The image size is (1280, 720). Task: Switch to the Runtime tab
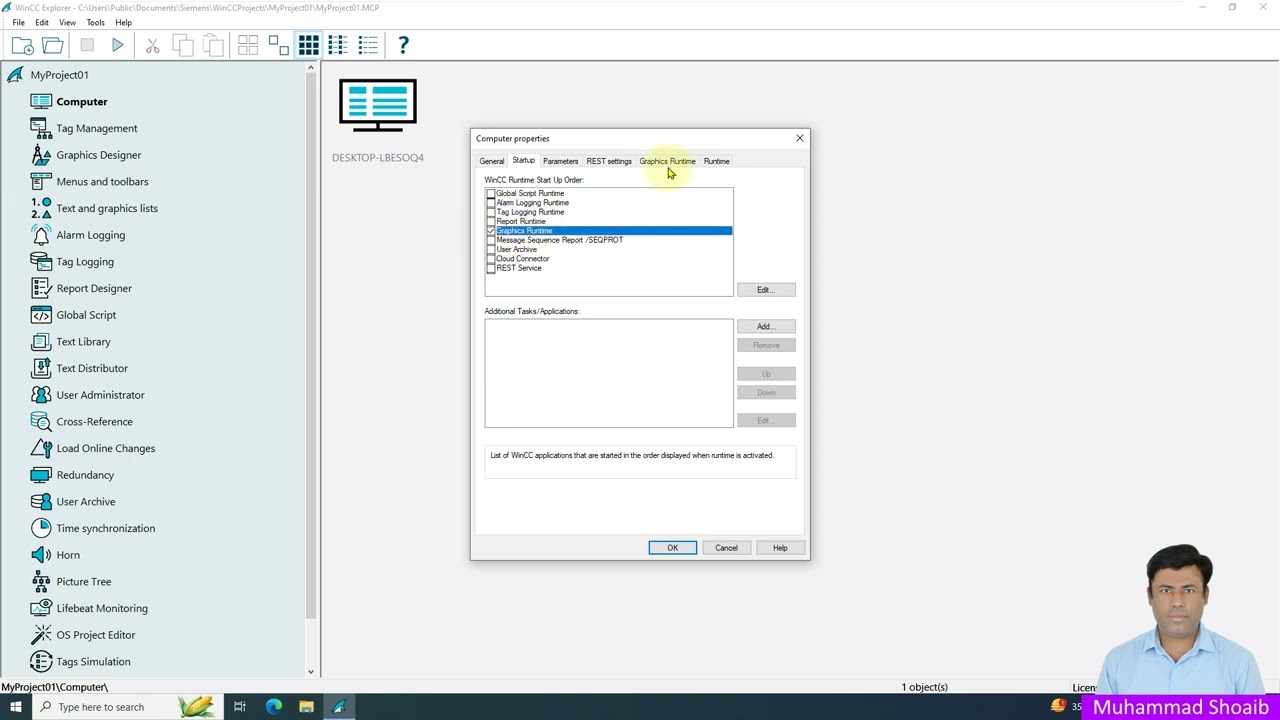pyautogui.click(x=716, y=161)
